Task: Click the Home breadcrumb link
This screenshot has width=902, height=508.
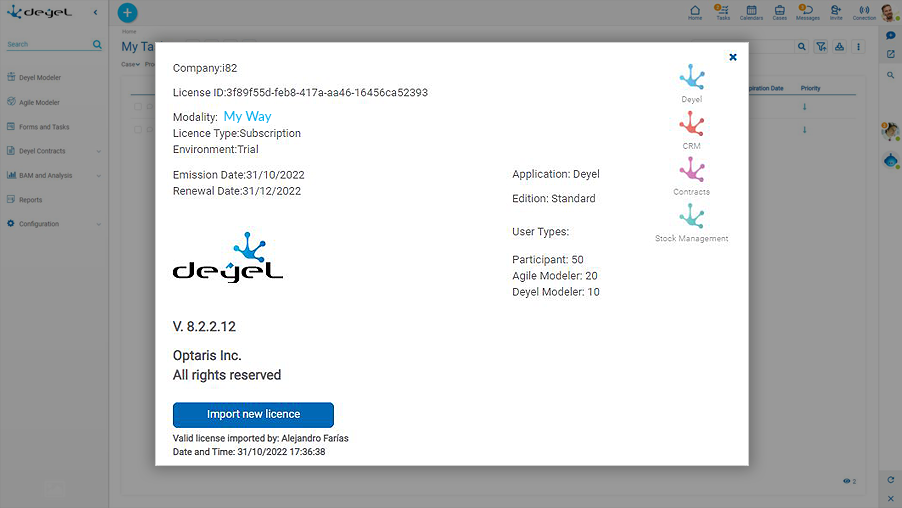Action: pos(129,32)
